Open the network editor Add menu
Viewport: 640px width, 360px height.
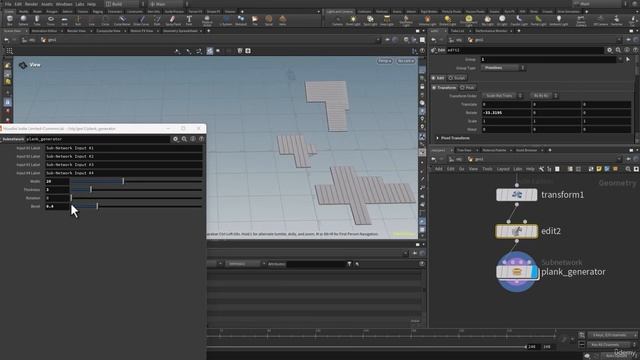coord(438,169)
